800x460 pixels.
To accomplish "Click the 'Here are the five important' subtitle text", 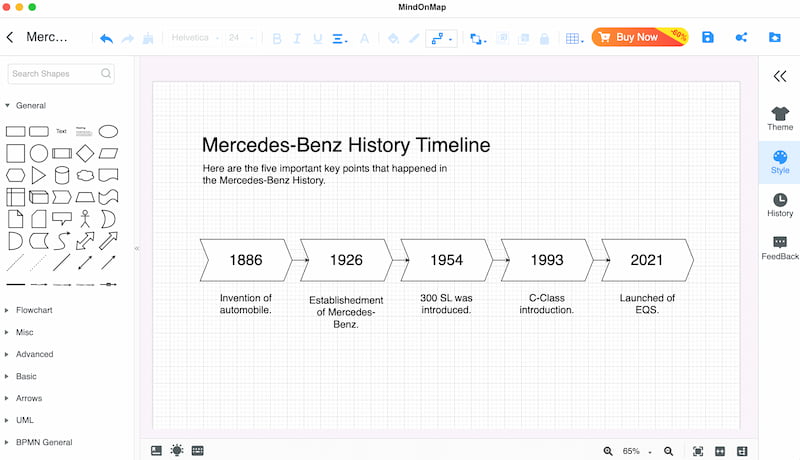I will 324,174.
